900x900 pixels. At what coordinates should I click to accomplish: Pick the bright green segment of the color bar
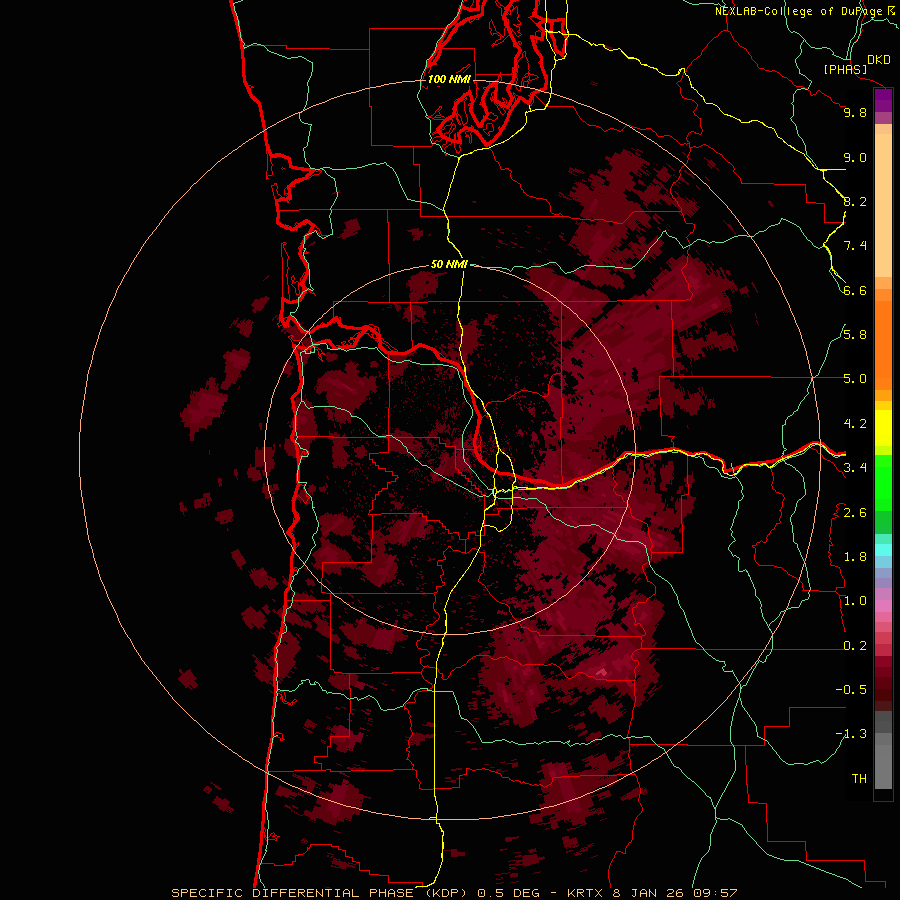coord(883,483)
